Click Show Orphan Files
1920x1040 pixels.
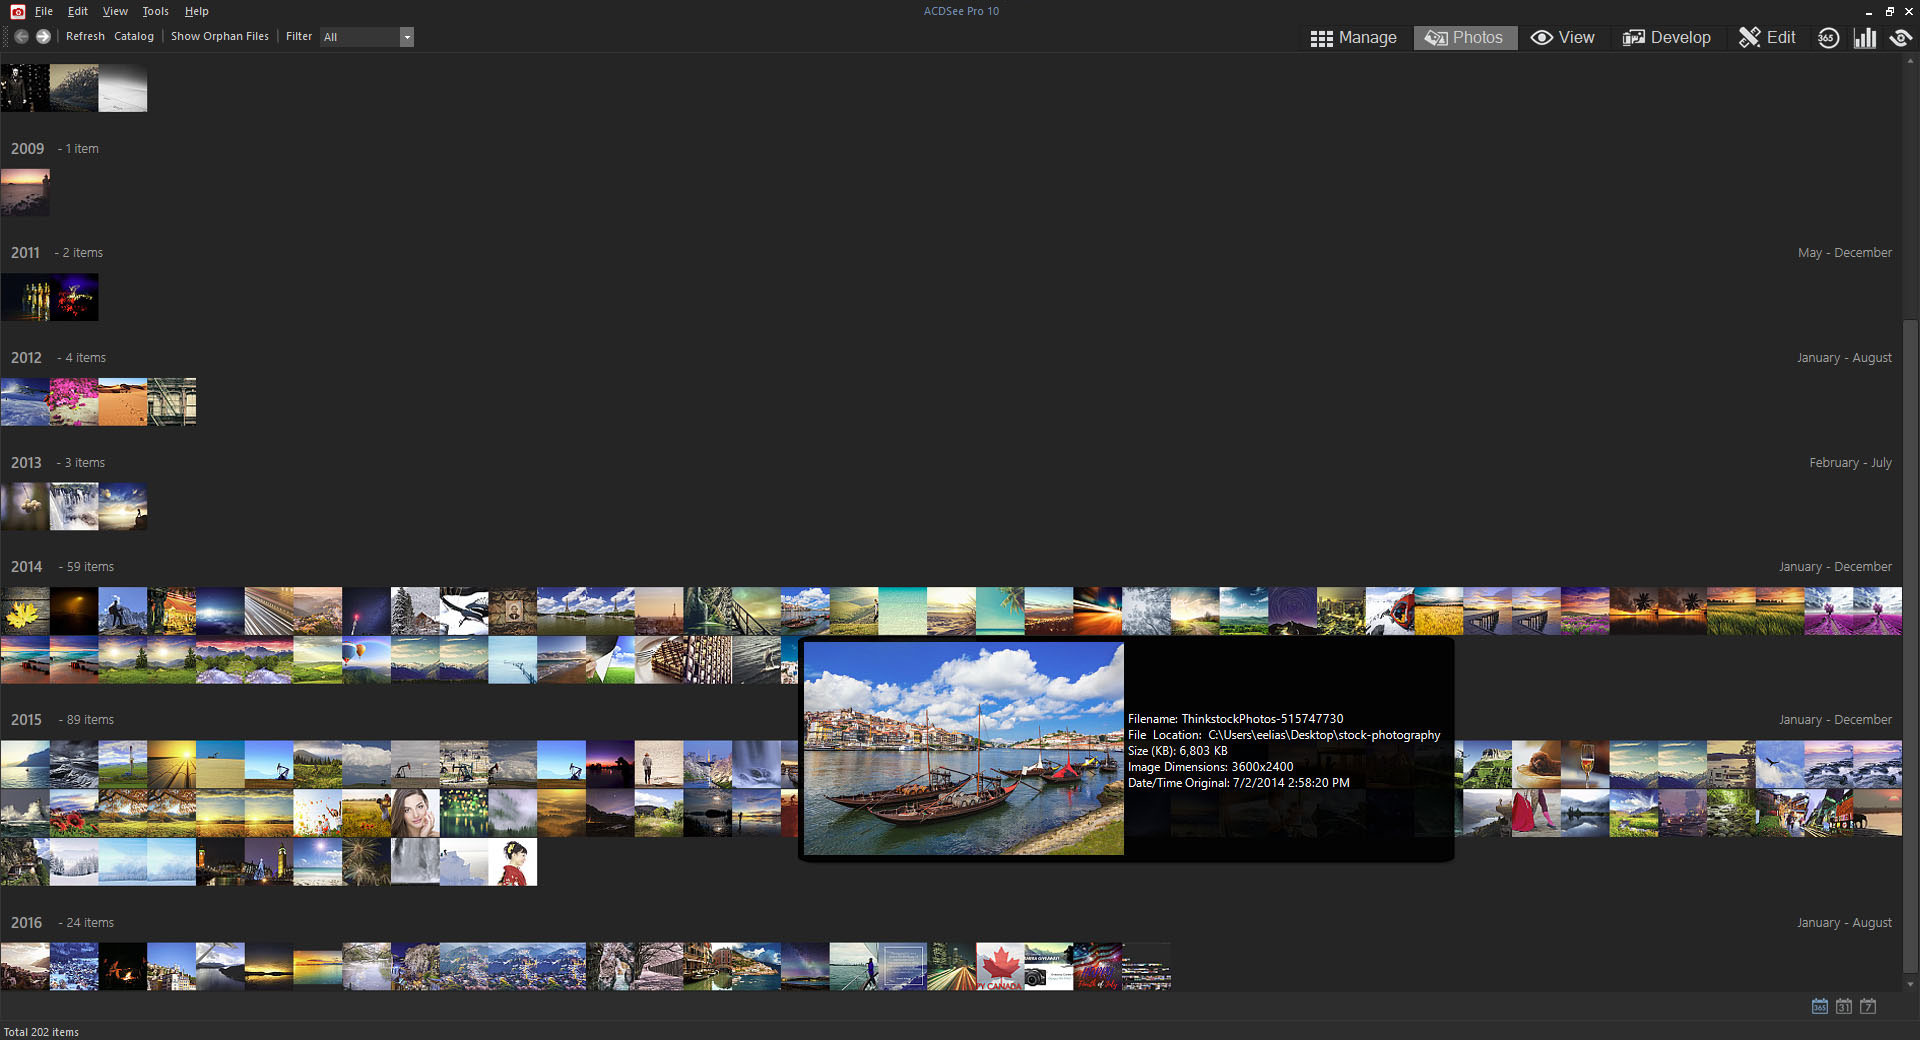(x=220, y=36)
